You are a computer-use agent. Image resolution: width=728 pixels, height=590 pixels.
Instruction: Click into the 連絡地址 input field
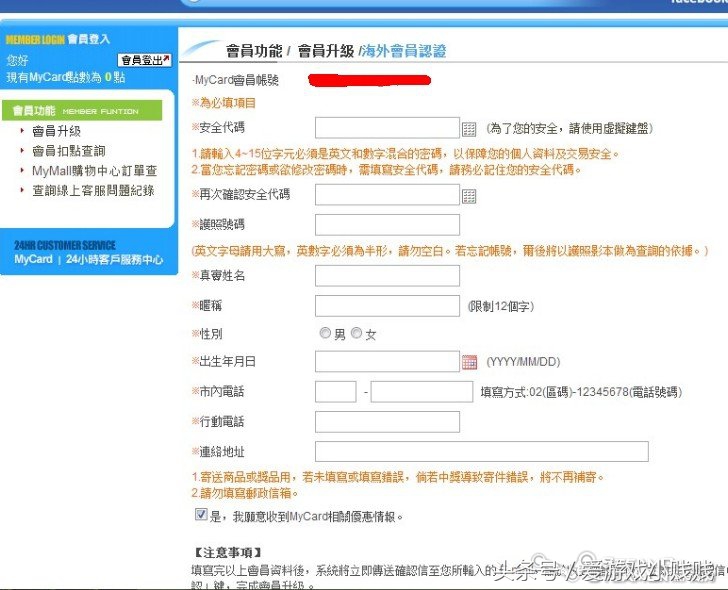(481, 452)
